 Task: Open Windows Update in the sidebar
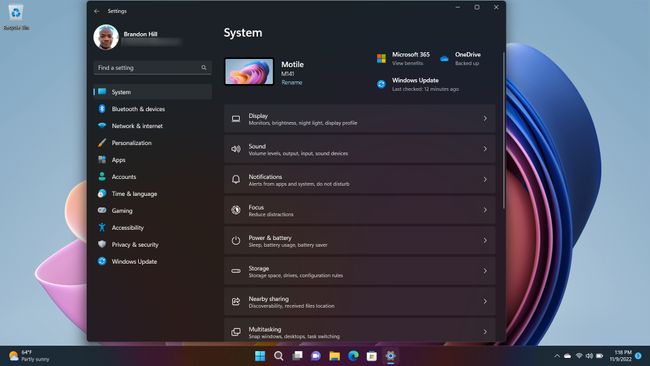coord(153,262)
